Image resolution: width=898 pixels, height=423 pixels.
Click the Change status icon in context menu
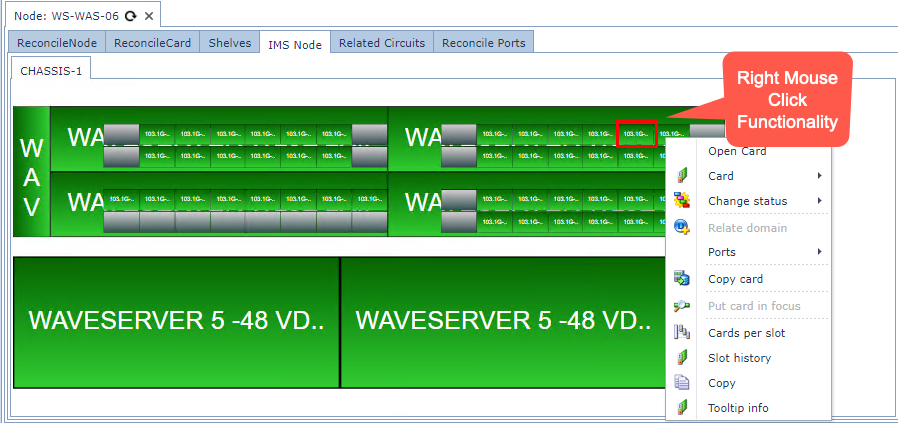[x=682, y=201]
